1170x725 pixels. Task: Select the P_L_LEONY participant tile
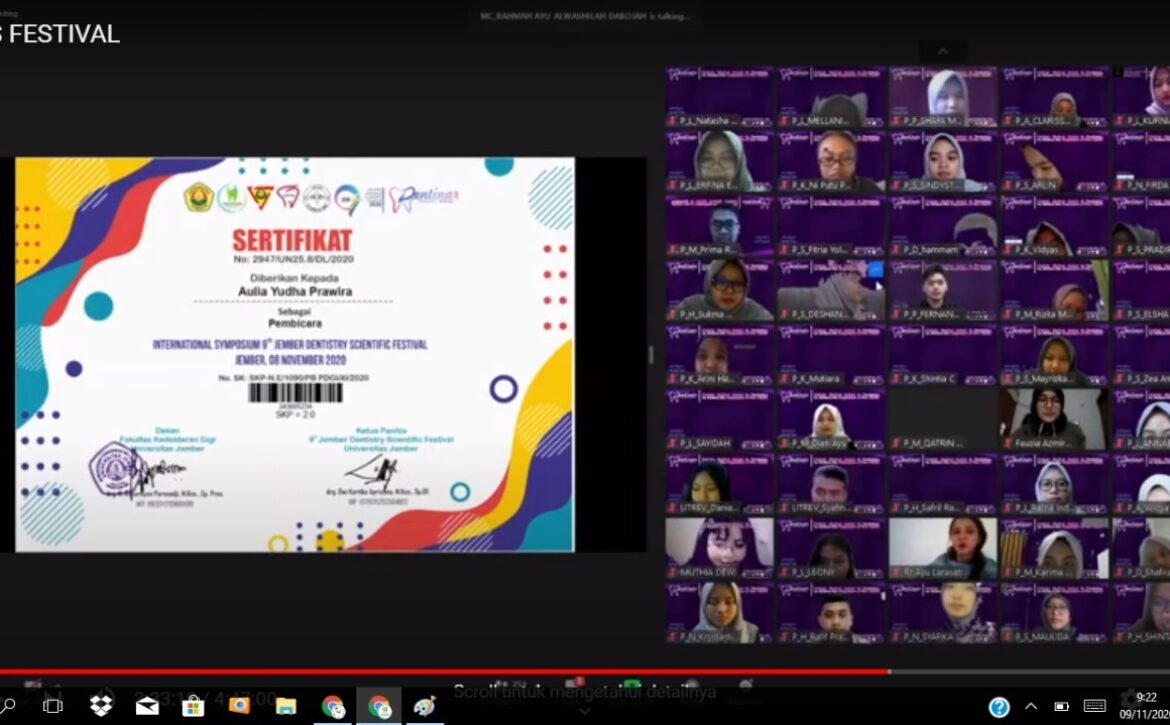tap(831, 549)
